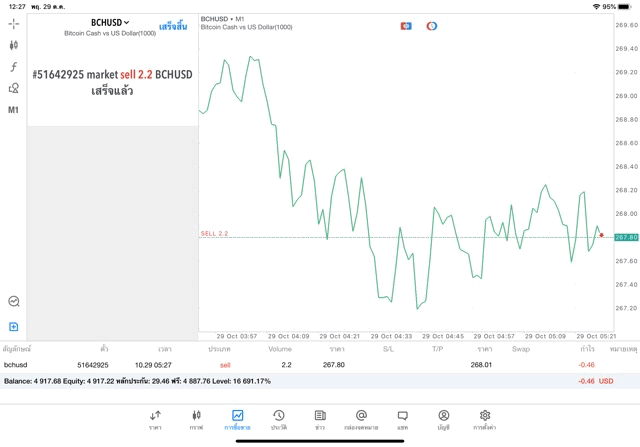Open the ประวัติ history tab
This screenshot has height=447, width=640.
pos(279,420)
